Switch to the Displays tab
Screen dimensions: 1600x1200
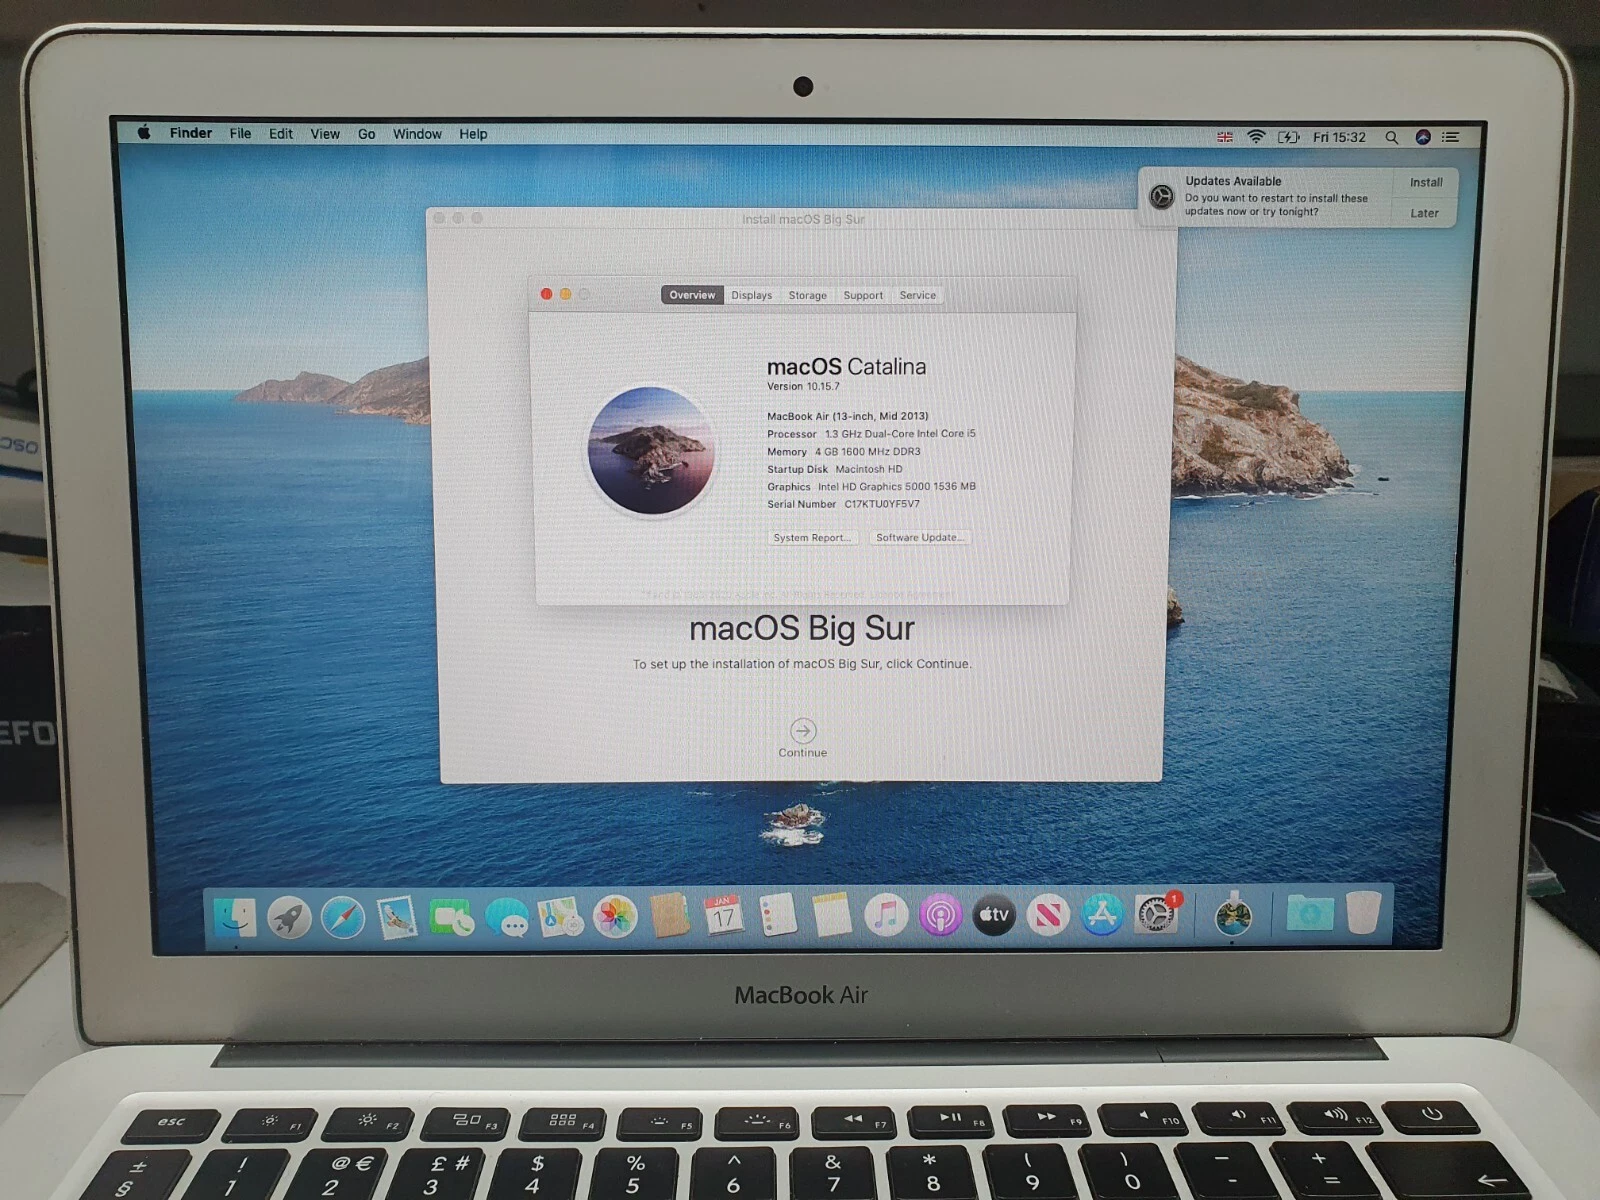pyautogui.click(x=751, y=295)
